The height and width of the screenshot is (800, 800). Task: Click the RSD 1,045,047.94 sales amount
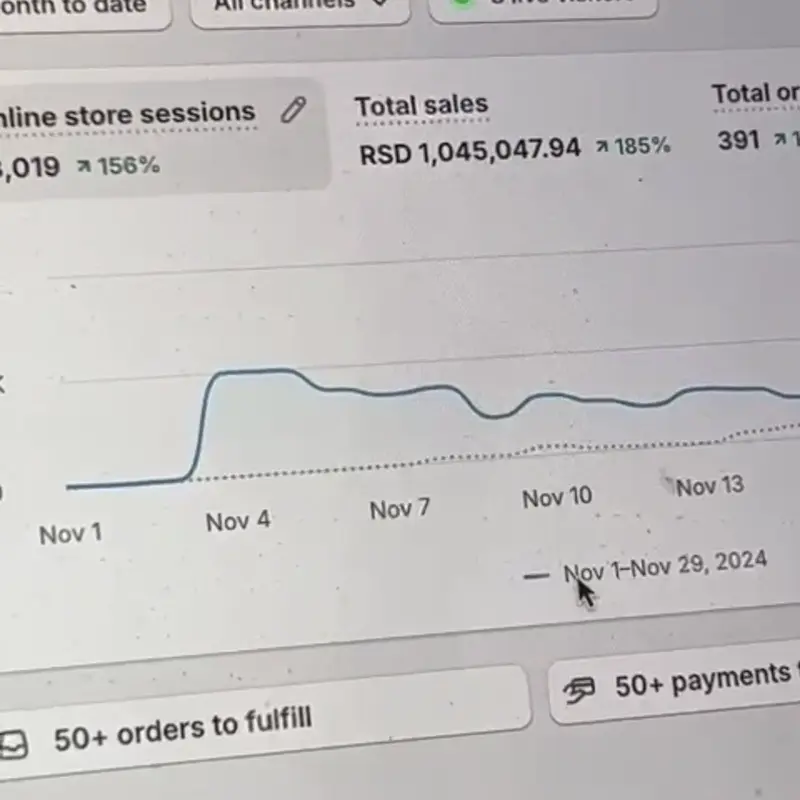click(470, 150)
